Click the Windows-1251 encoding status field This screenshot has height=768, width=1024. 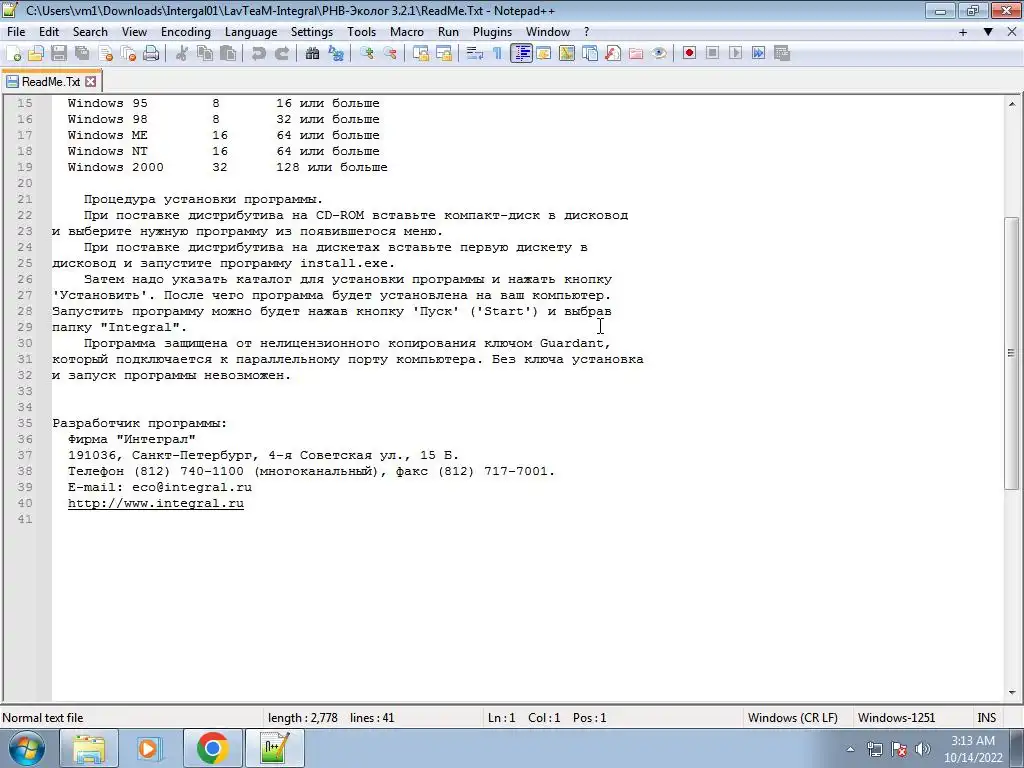point(896,718)
